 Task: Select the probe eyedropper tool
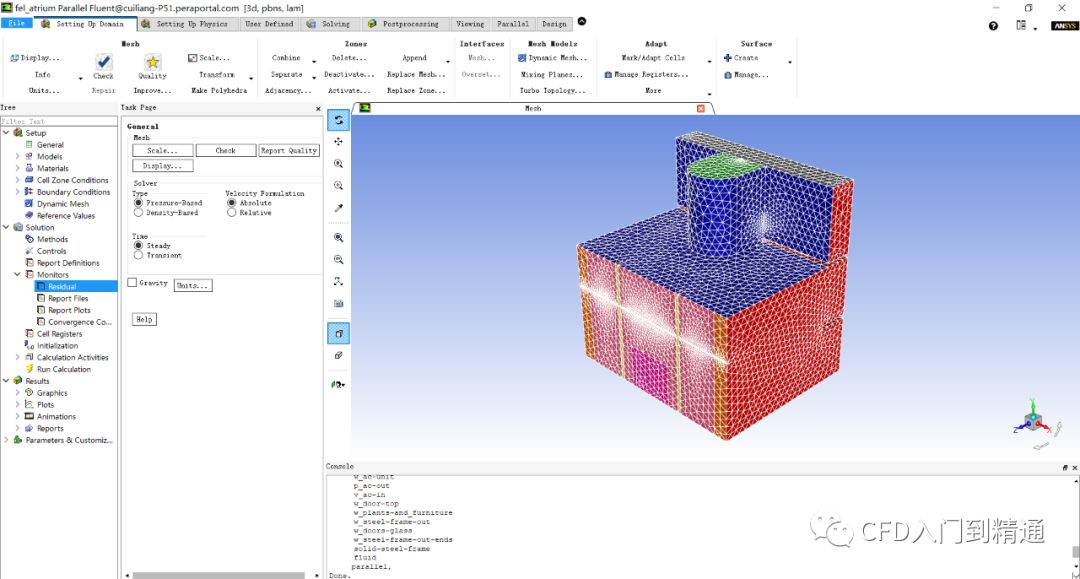[x=338, y=208]
